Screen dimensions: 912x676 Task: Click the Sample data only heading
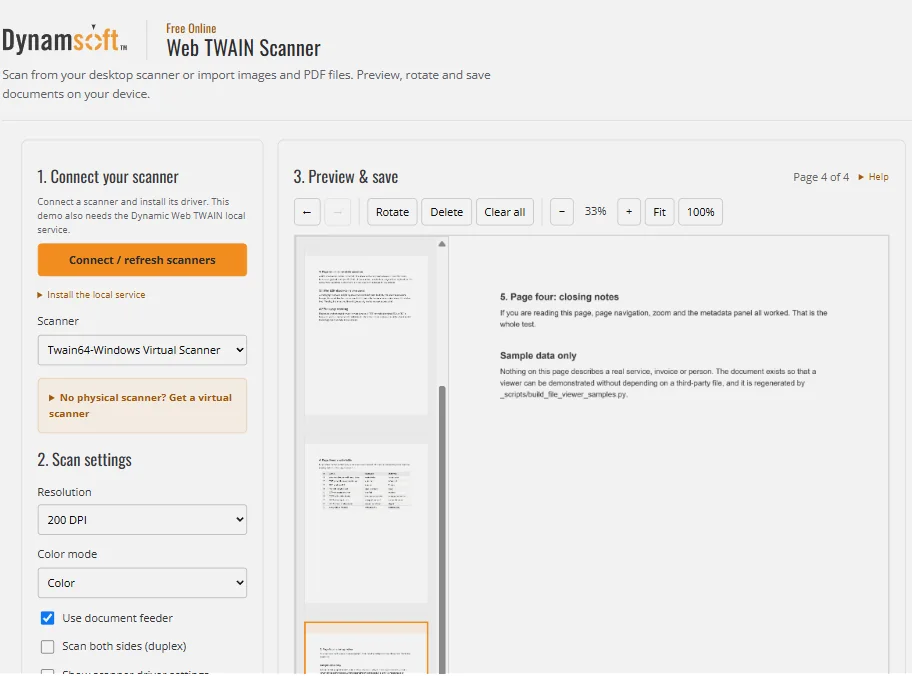[x=538, y=355]
